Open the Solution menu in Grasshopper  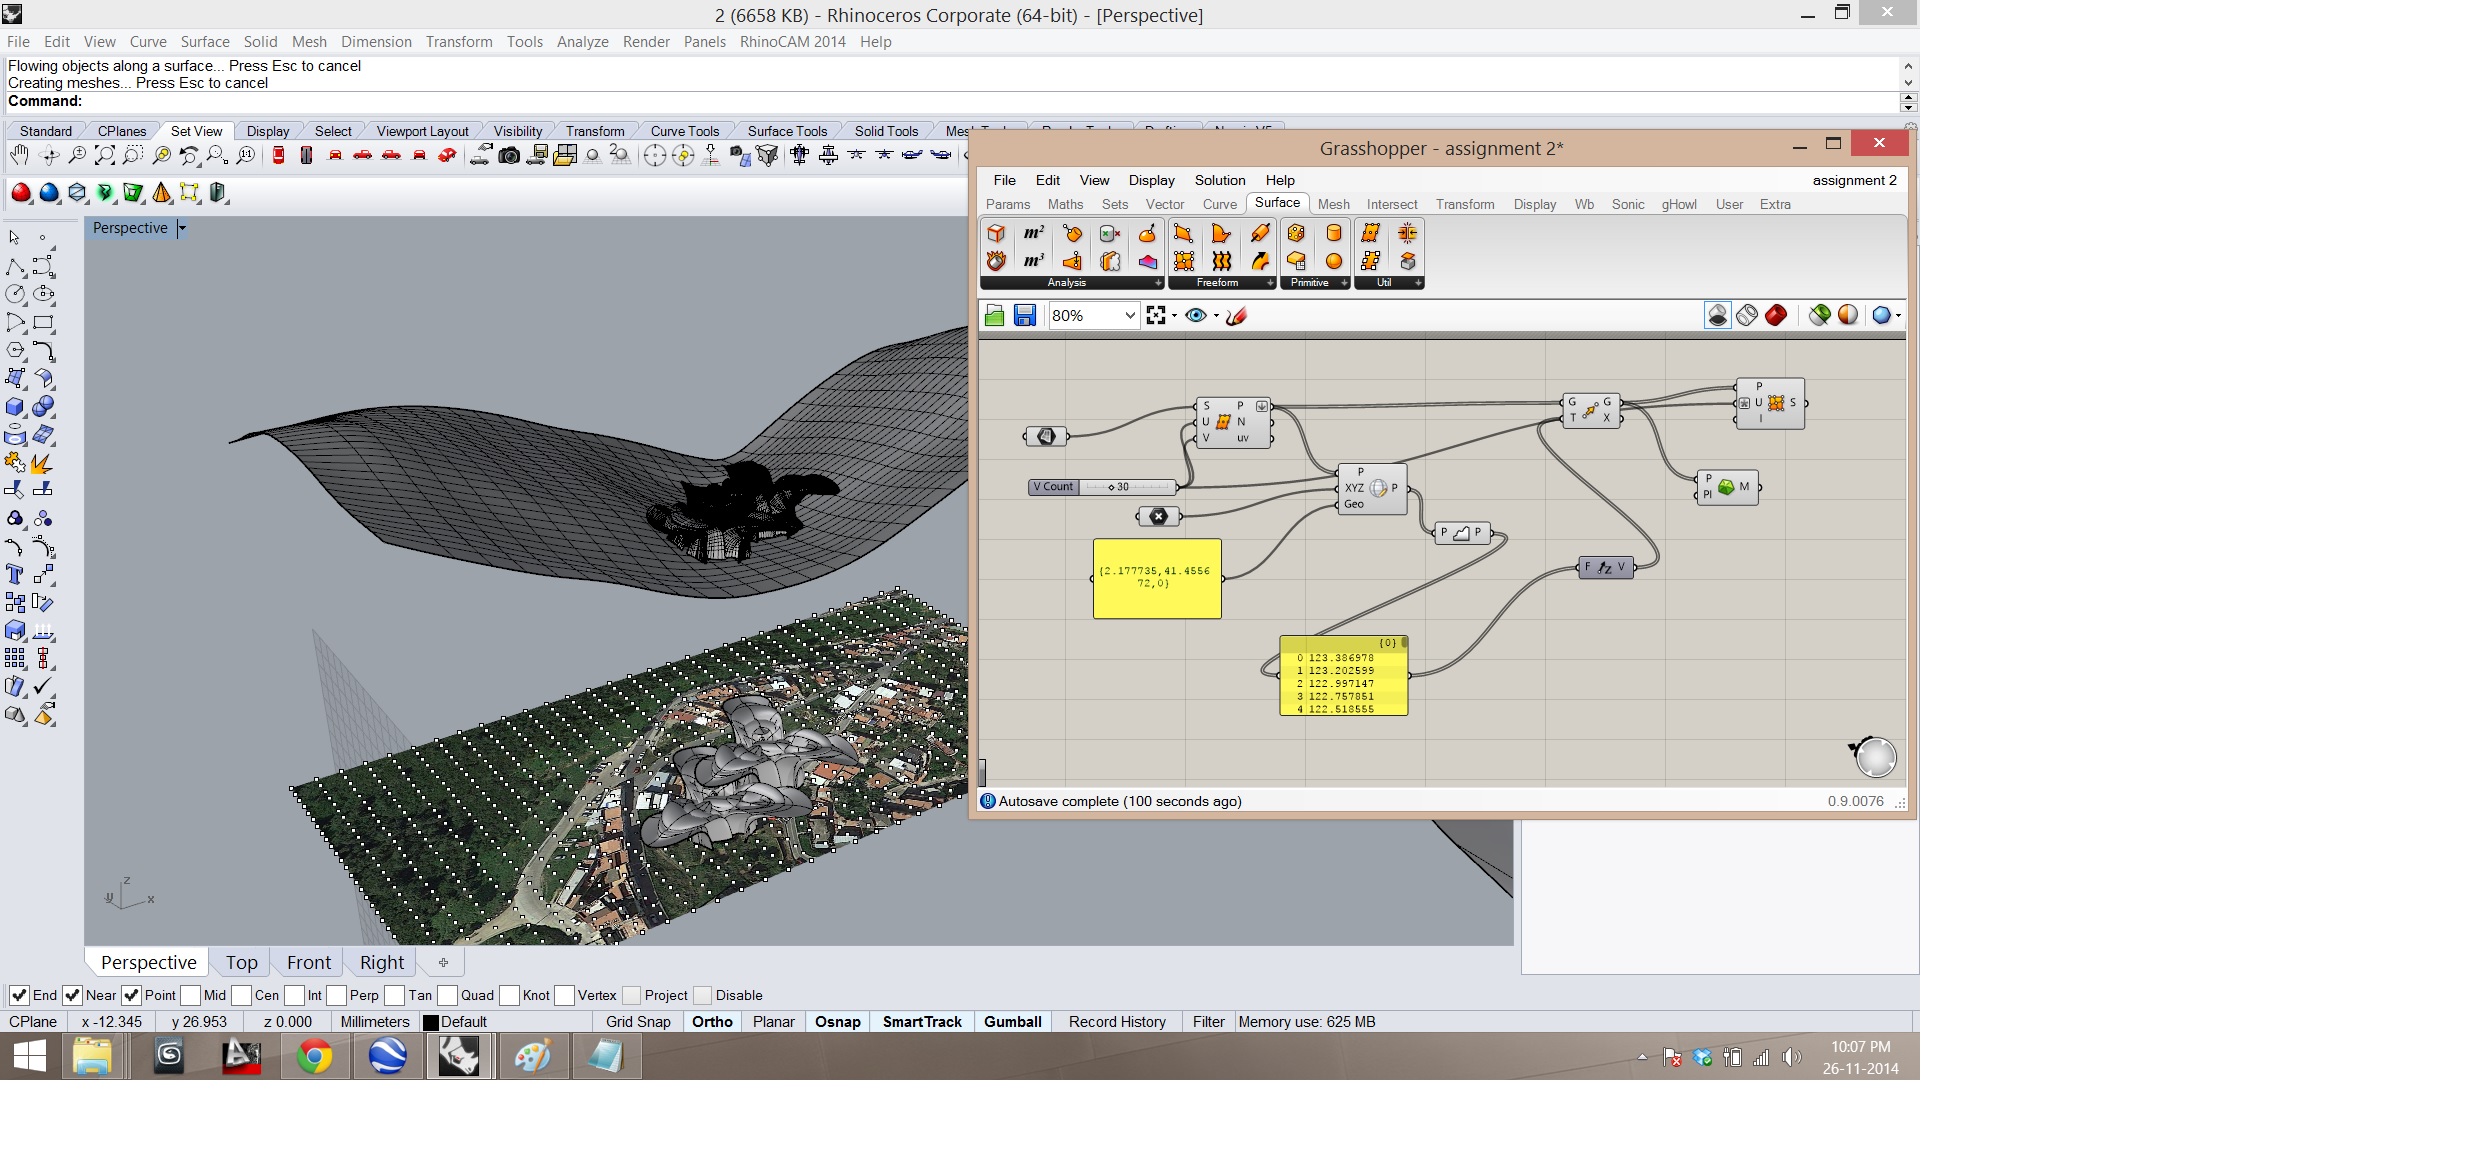[1219, 180]
